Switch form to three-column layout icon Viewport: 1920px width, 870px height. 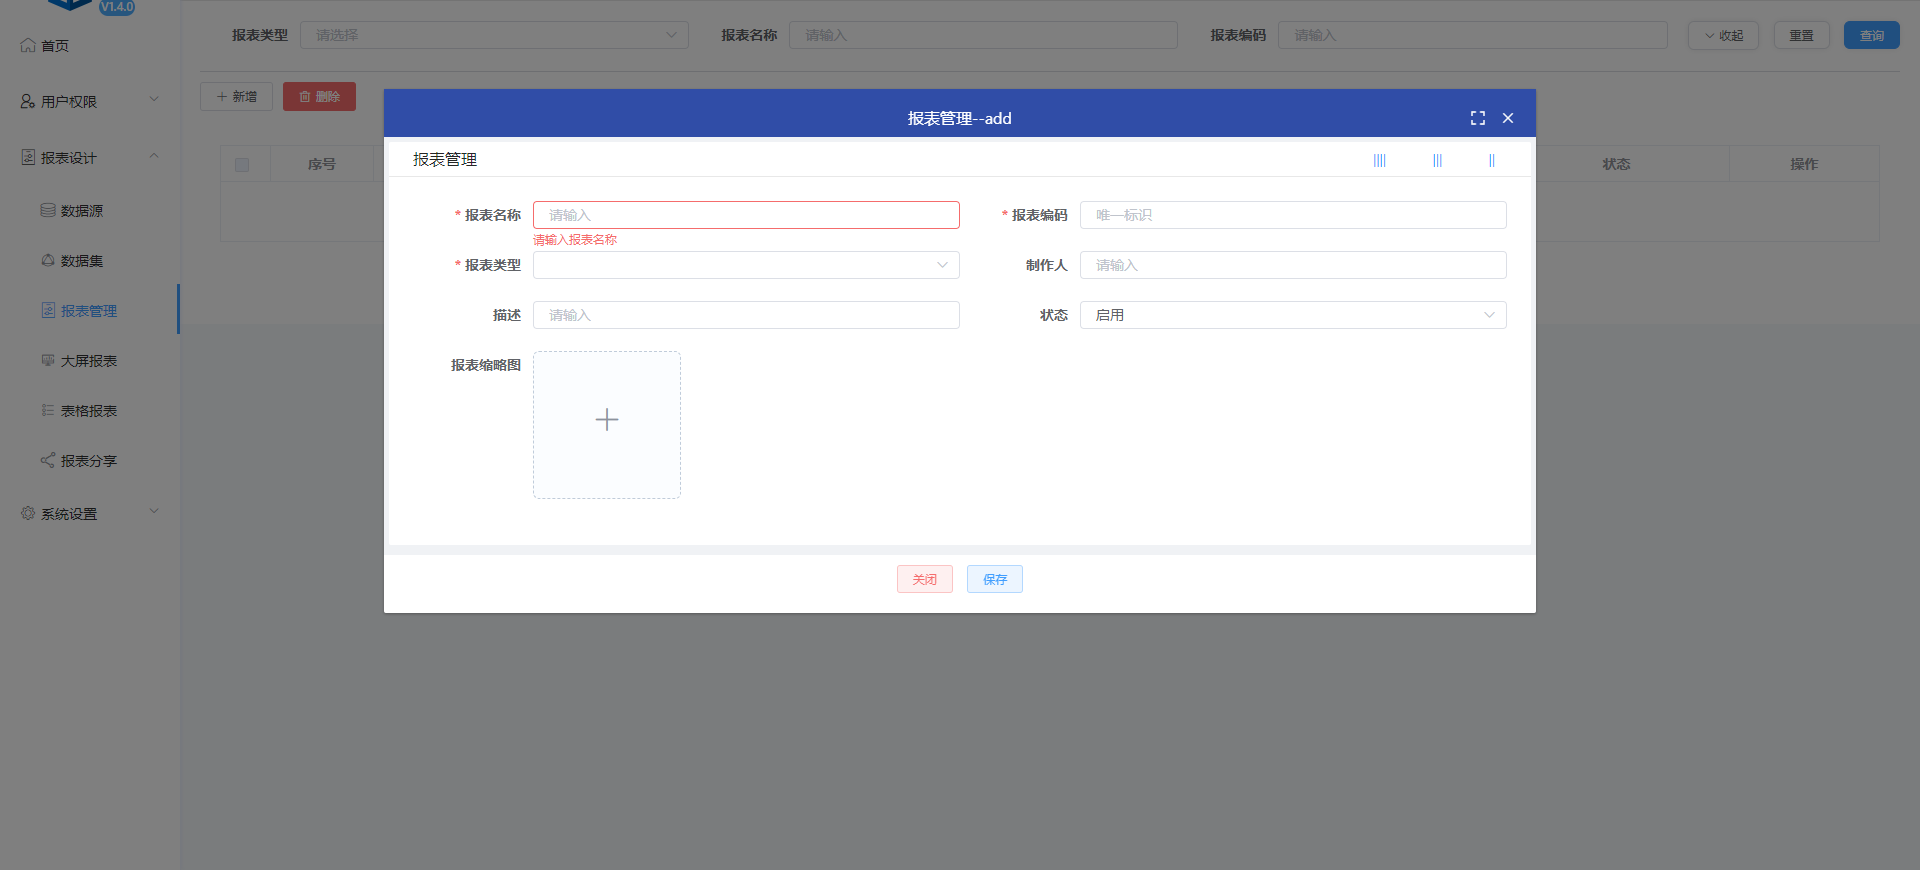tap(1438, 160)
